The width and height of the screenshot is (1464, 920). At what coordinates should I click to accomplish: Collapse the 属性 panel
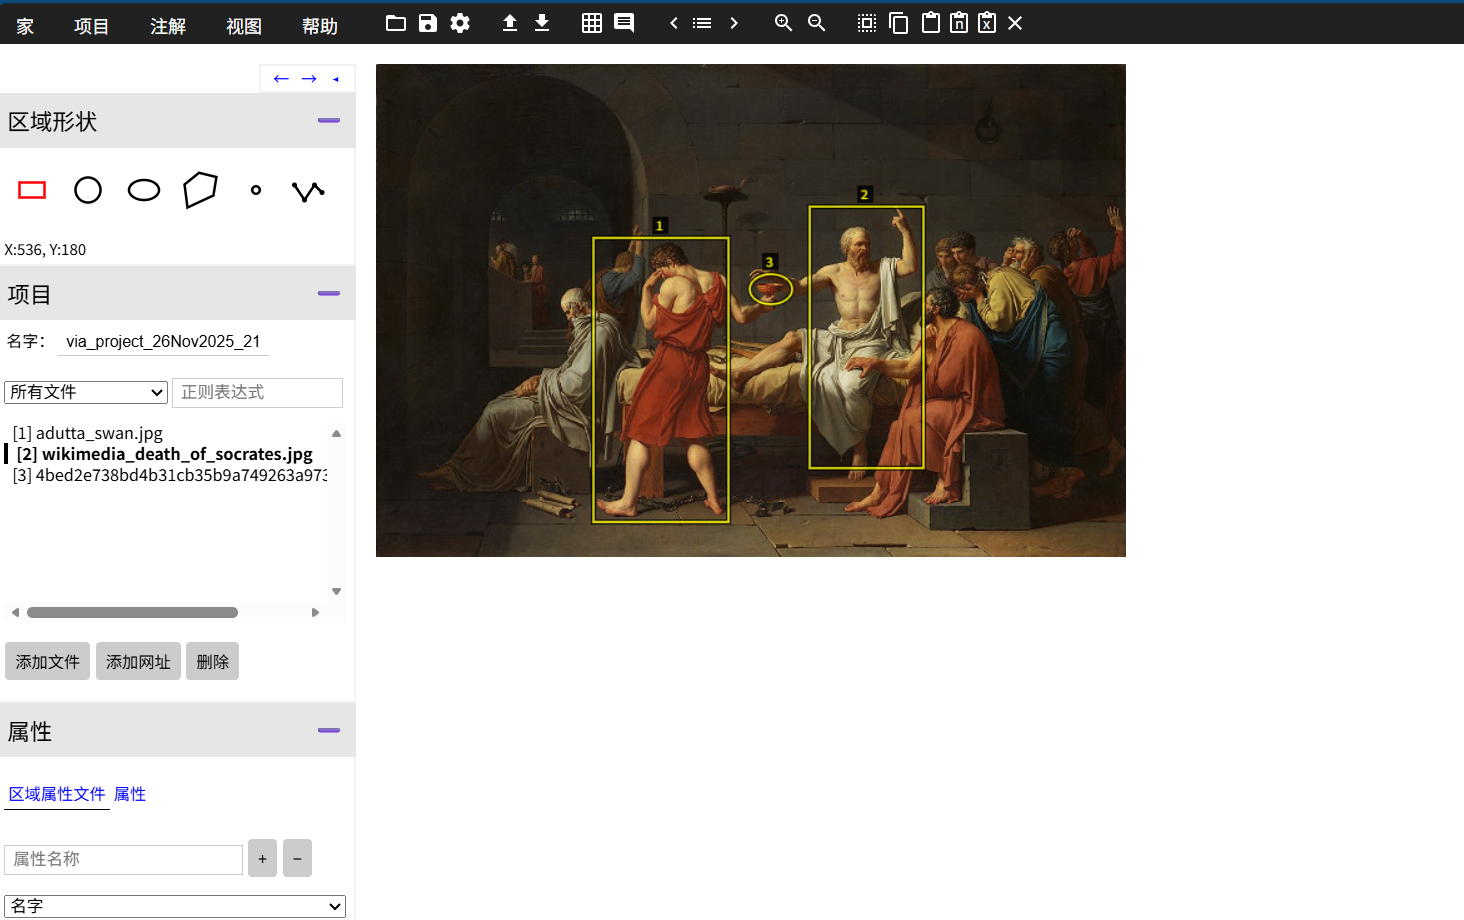point(329,730)
